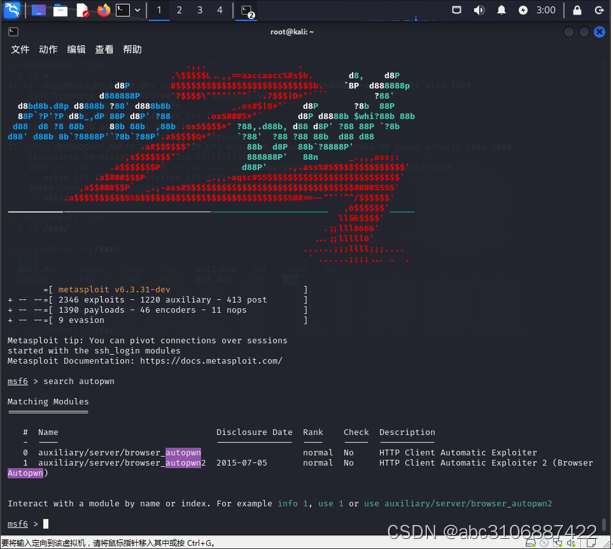Image resolution: width=613 pixels, height=549 pixels.
Task: Launch the text editor panel icon
Action: [x=82, y=10]
